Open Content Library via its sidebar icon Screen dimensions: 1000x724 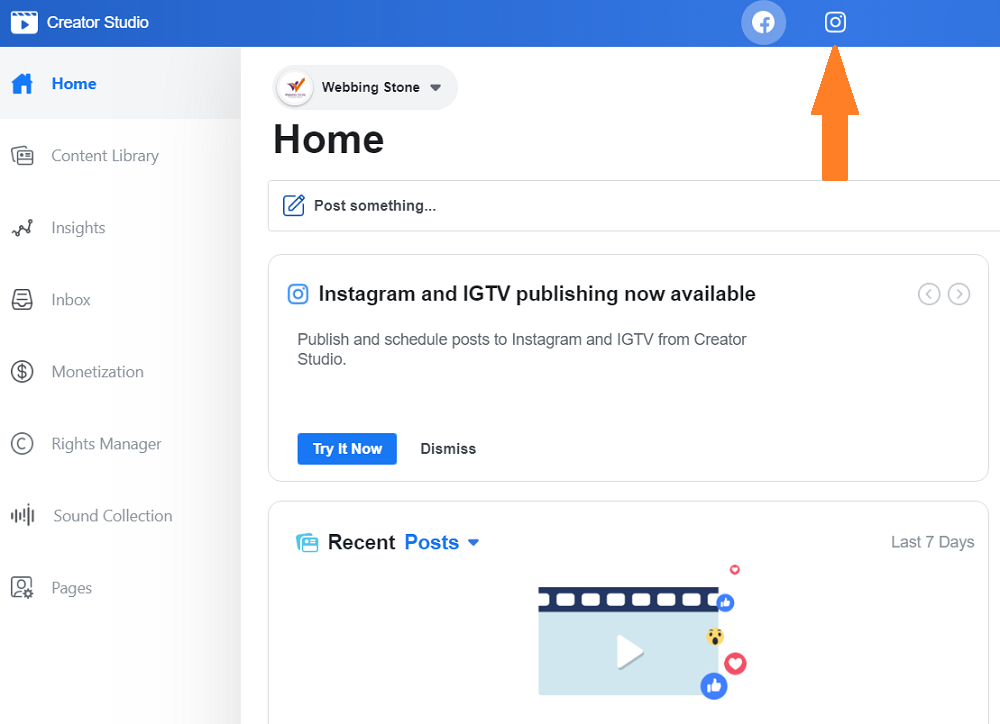click(22, 156)
